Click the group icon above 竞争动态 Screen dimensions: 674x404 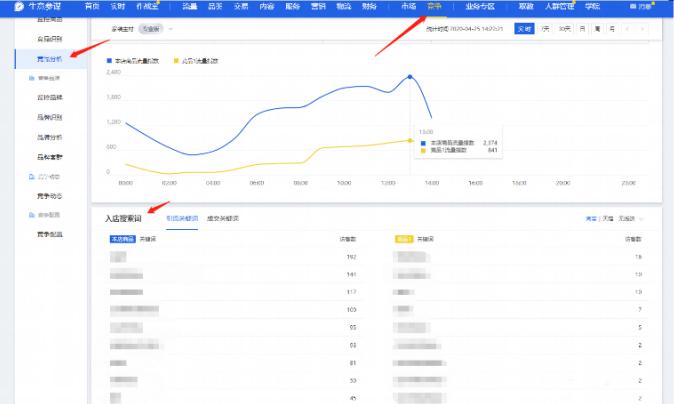point(31,177)
